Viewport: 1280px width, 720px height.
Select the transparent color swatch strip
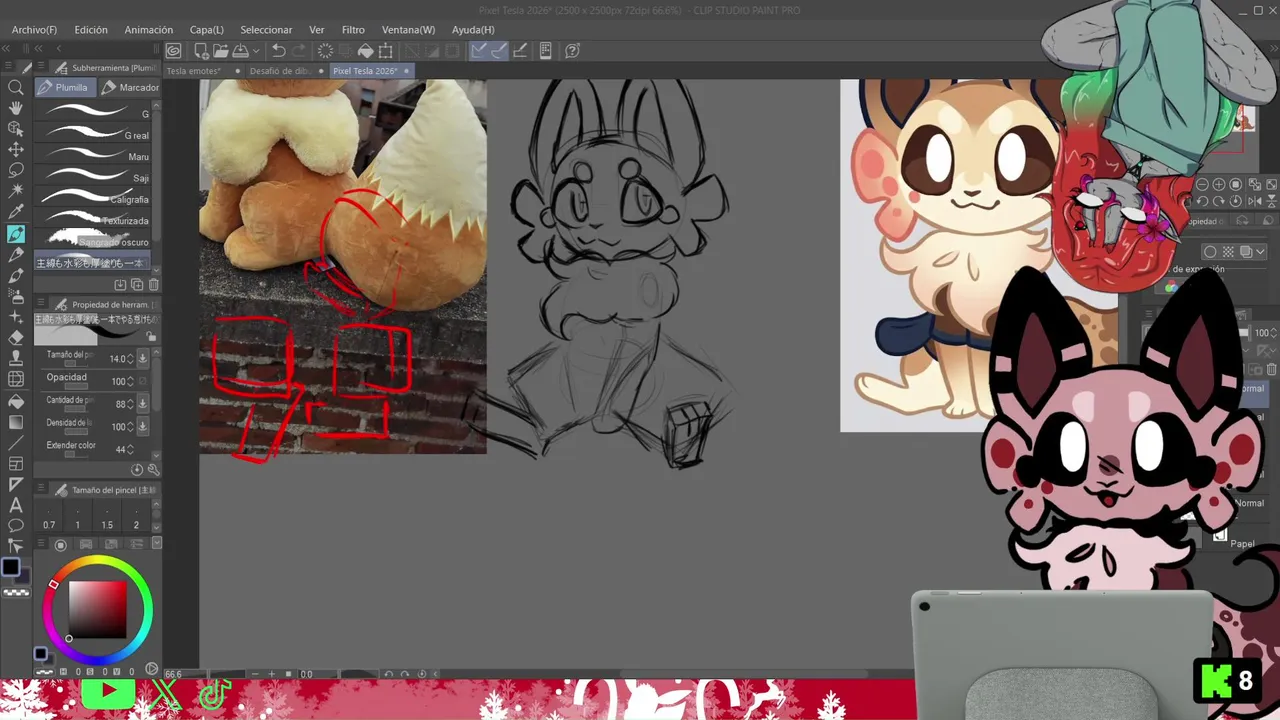[x=16, y=592]
